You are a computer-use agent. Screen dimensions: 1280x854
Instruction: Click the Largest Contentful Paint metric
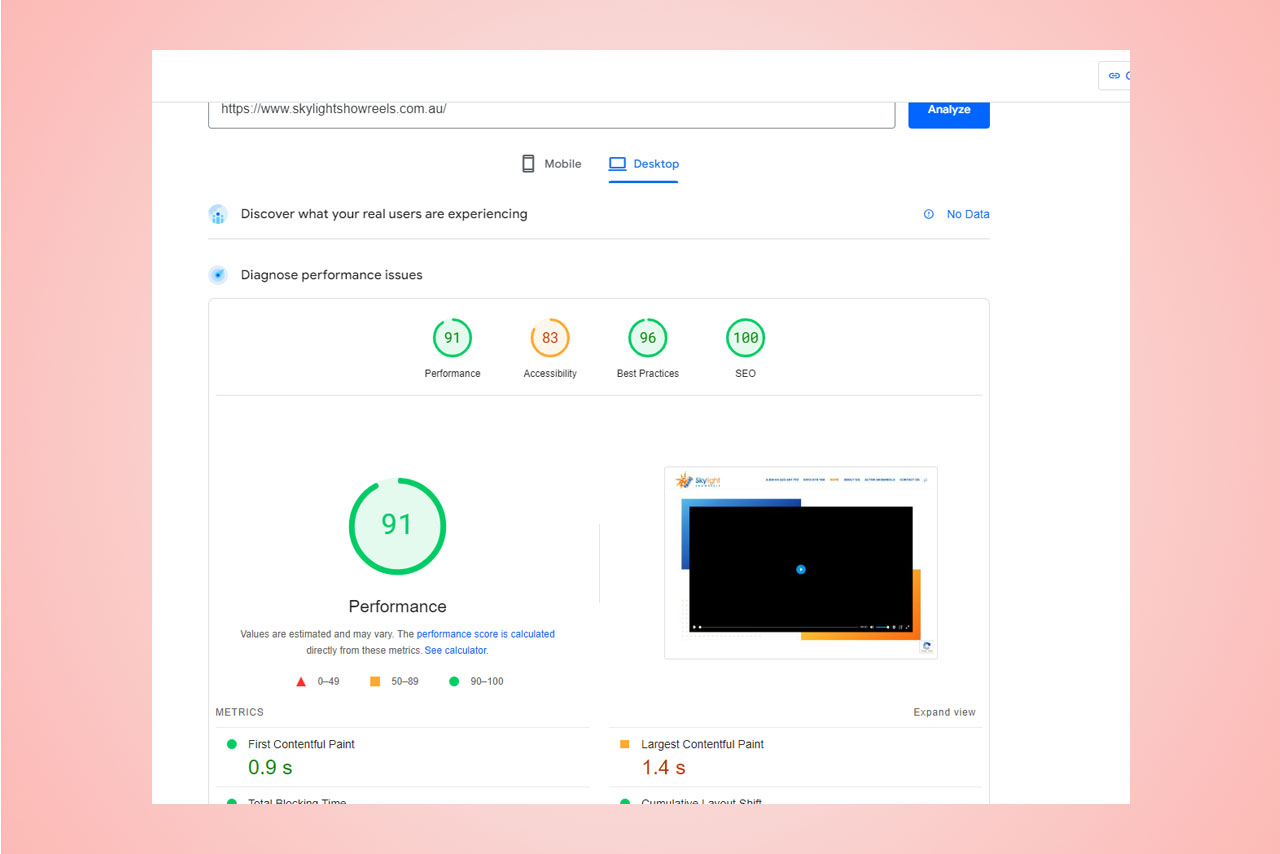coord(796,758)
